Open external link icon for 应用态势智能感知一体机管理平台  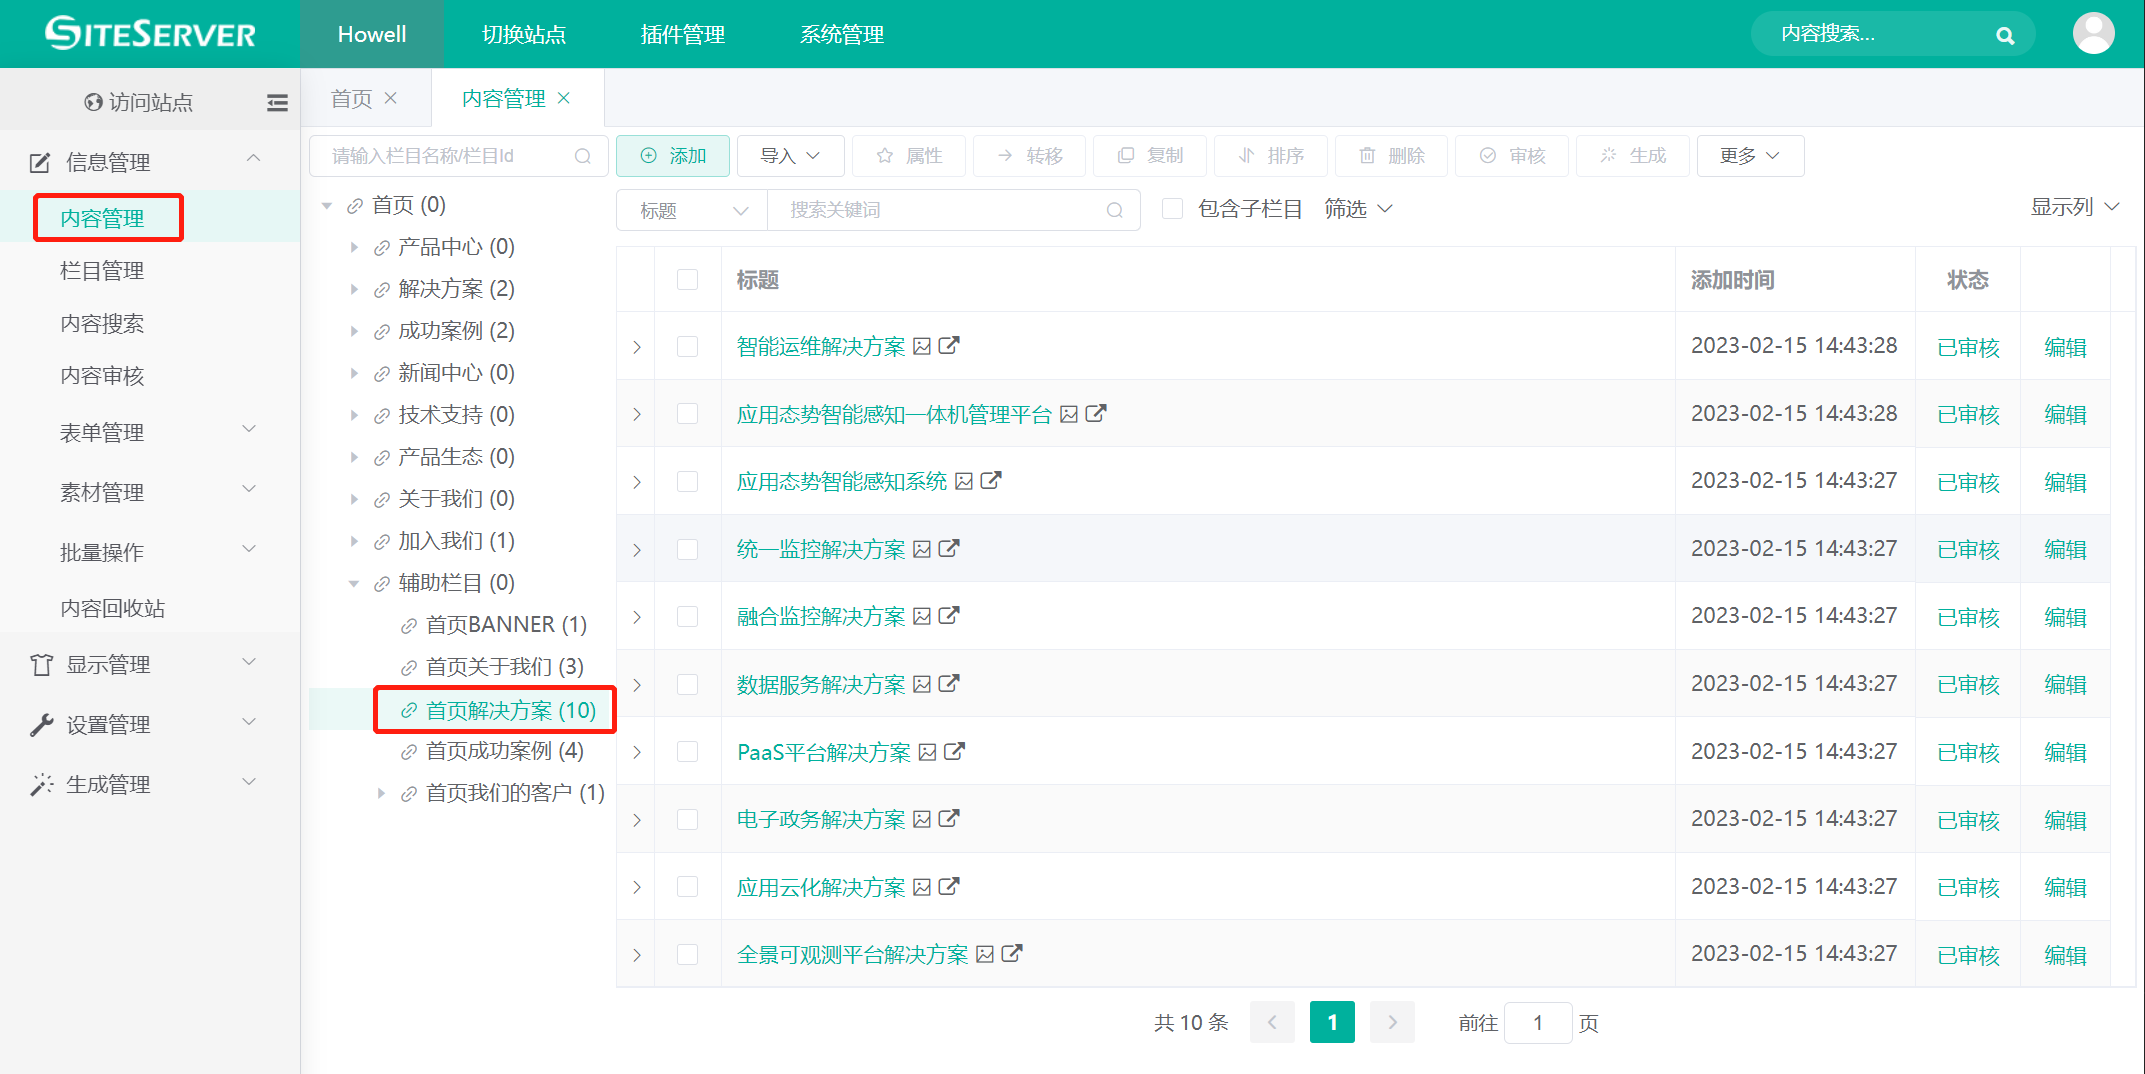click(1096, 413)
